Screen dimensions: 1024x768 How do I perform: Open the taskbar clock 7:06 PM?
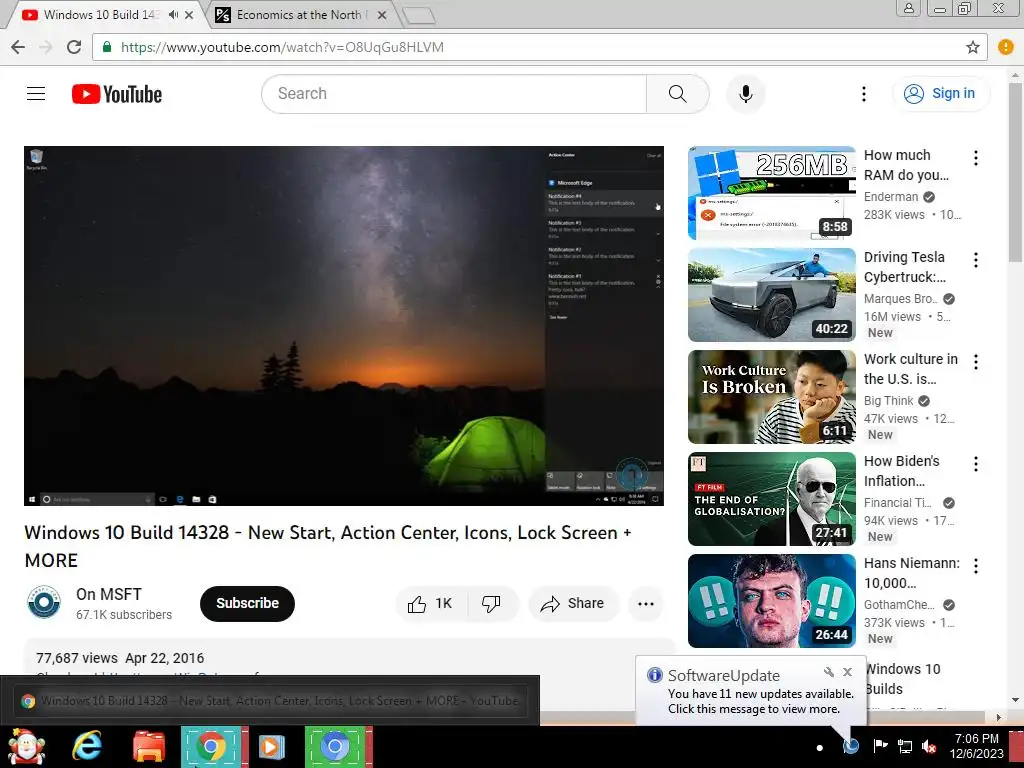pos(976,746)
